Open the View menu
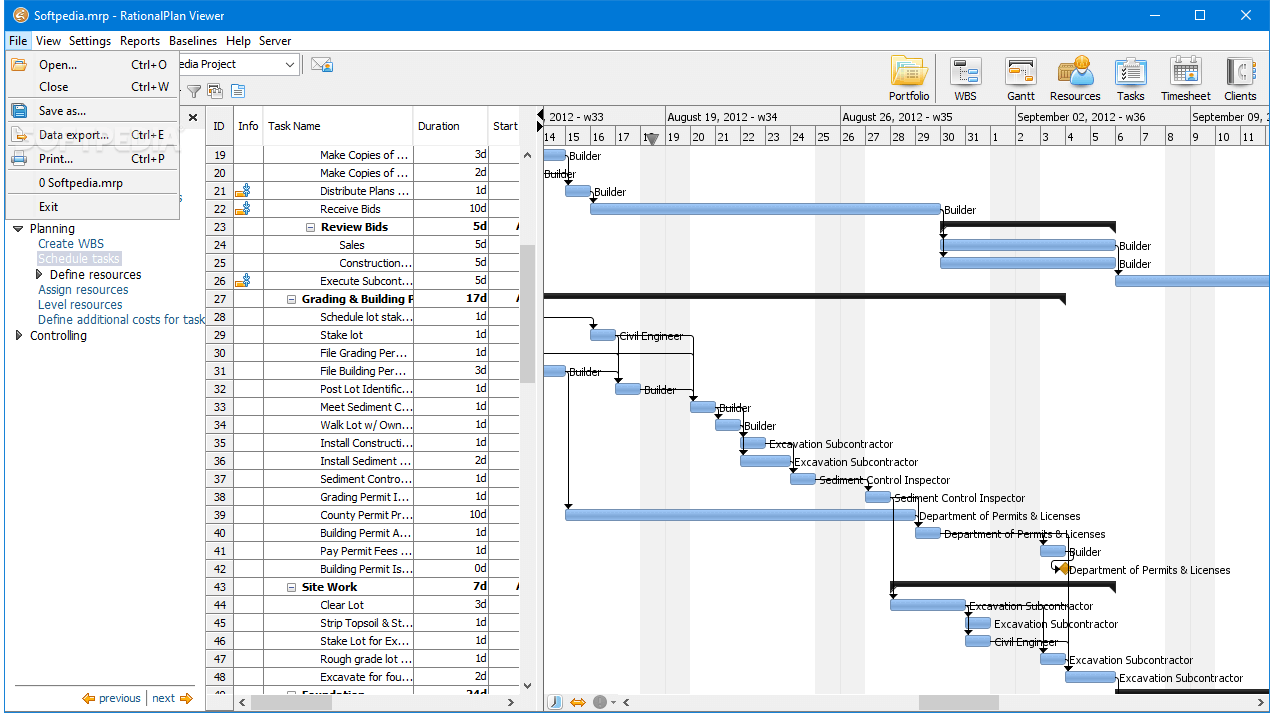Viewport: 1270px width, 713px height. pos(48,41)
